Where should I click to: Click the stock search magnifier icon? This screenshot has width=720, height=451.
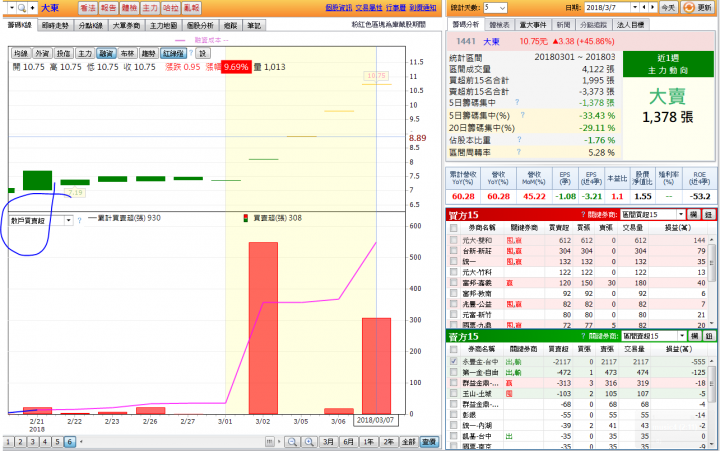[21, 8]
